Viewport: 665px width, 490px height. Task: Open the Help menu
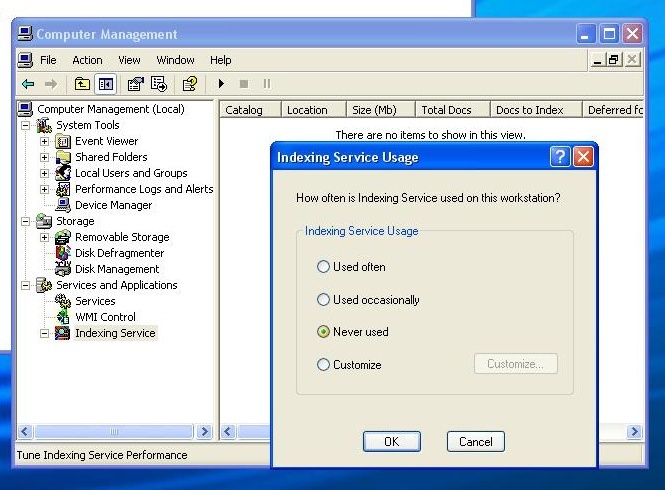click(x=221, y=60)
